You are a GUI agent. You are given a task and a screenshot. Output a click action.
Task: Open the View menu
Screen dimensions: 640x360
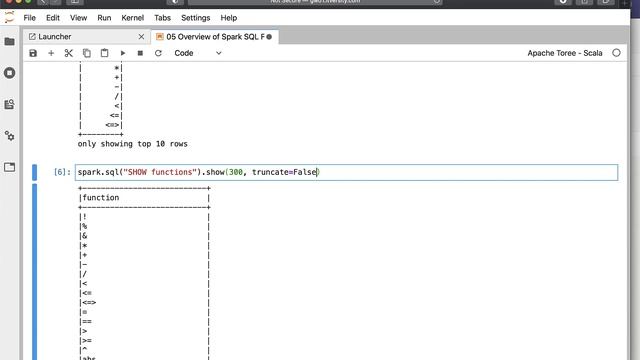tap(78, 18)
